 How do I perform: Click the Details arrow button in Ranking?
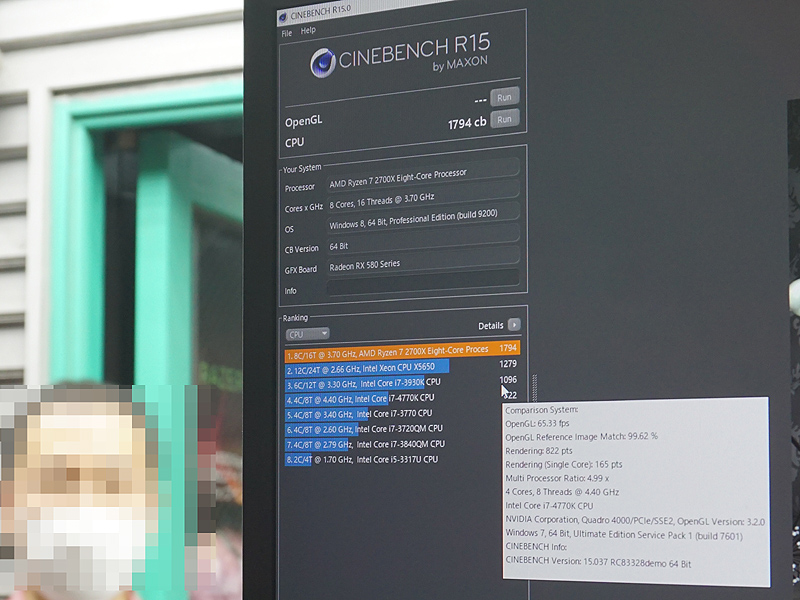pyautogui.click(x=514, y=324)
